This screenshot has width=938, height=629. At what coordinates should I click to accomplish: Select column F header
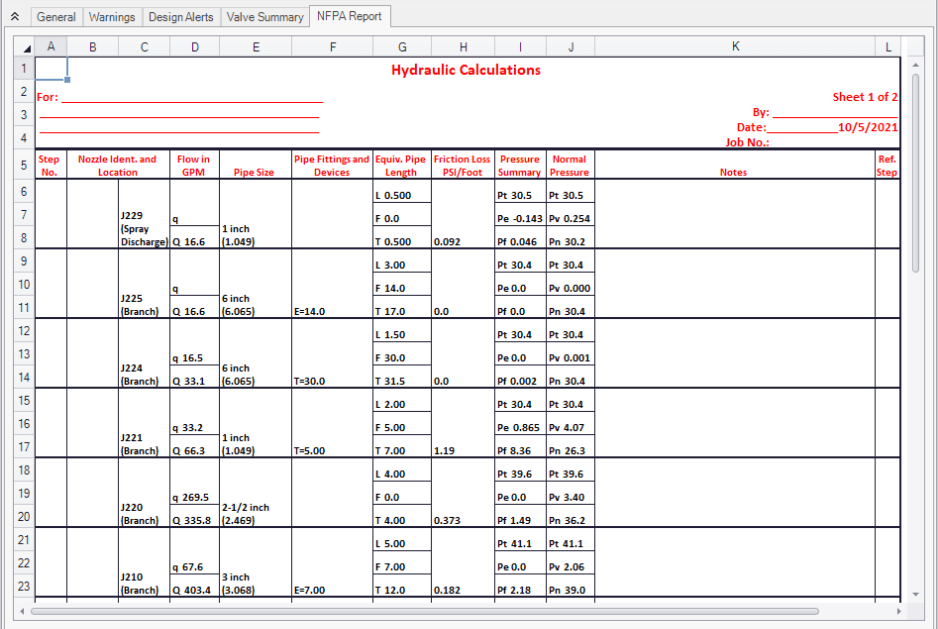333,47
